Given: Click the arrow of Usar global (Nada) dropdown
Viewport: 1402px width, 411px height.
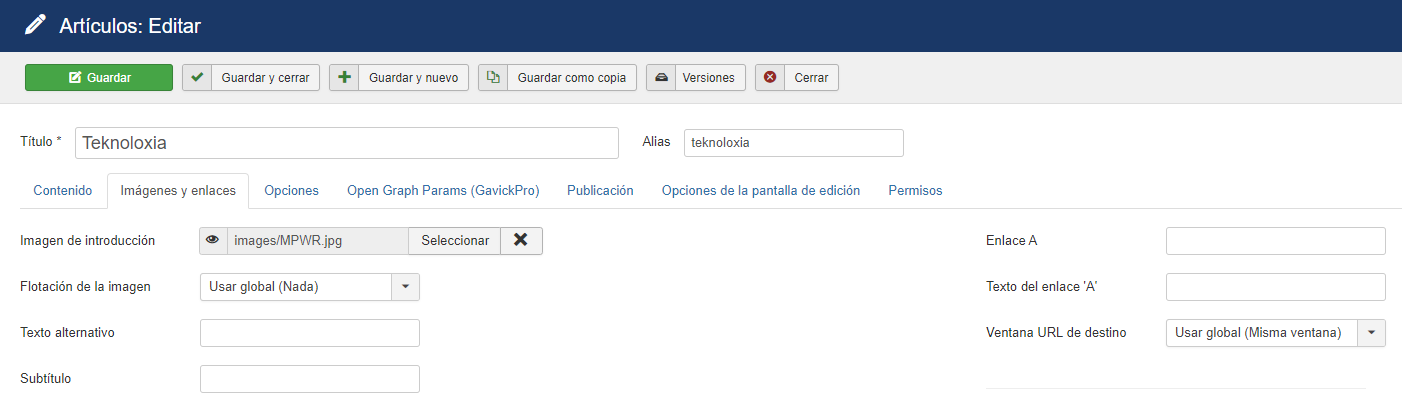Looking at the screenshot, I should (x=405, y=287).
